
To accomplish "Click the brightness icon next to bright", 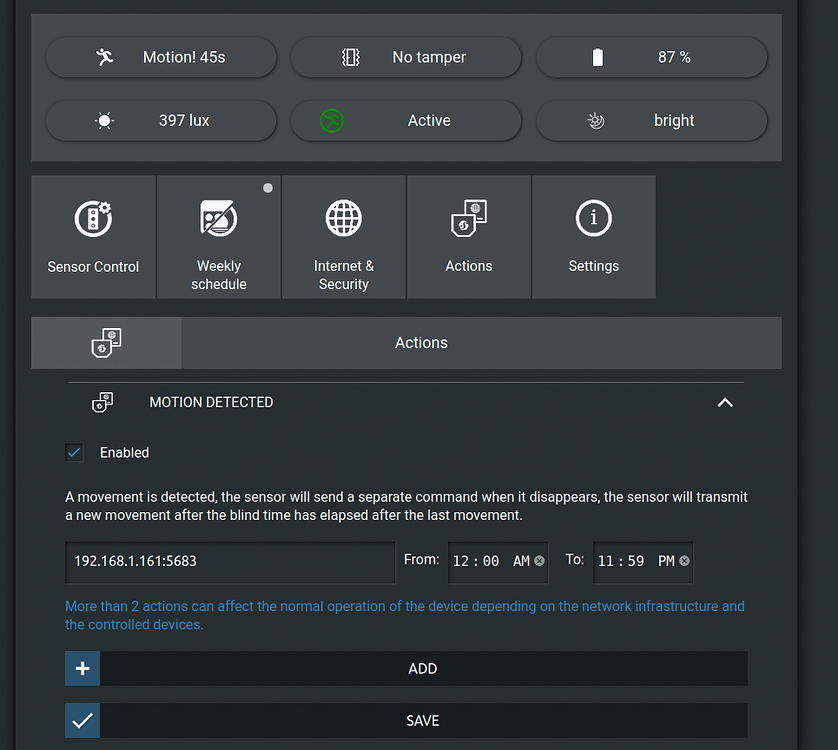I will pos(595,120).
